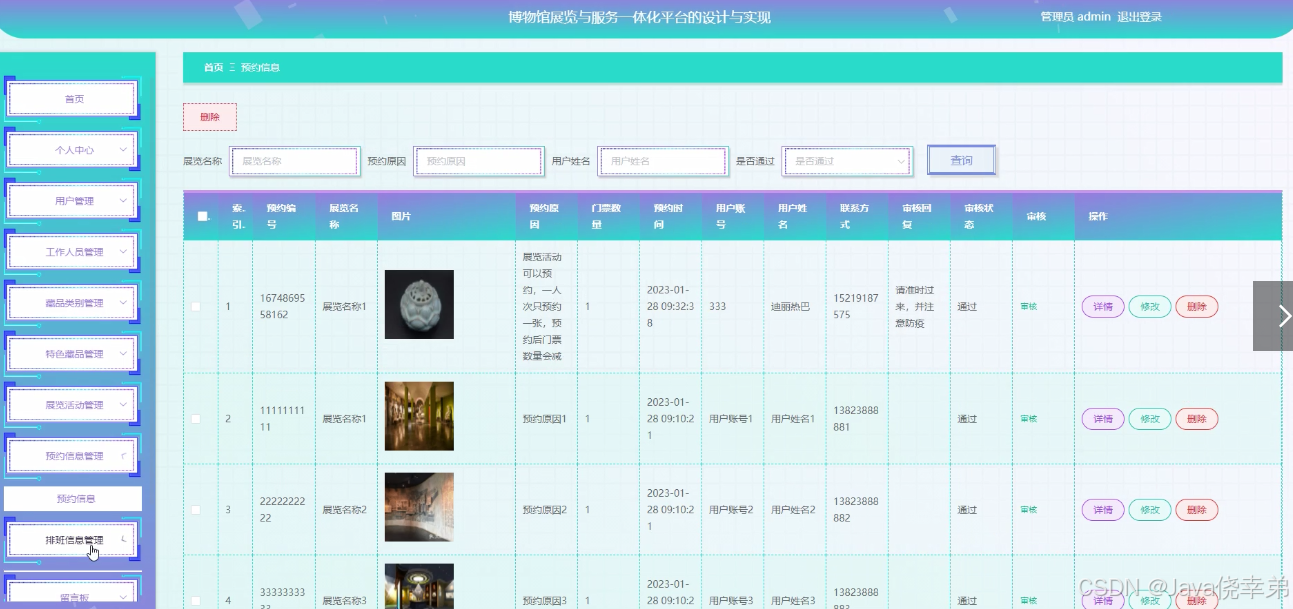Viewport: 1293px width, 609px height.
Task: Click the 展览名称2 cell in row 3
Action: (344, 510)
